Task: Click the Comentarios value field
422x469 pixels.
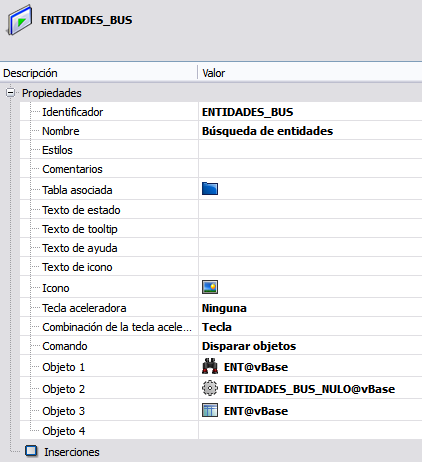Action: (310, 169)
